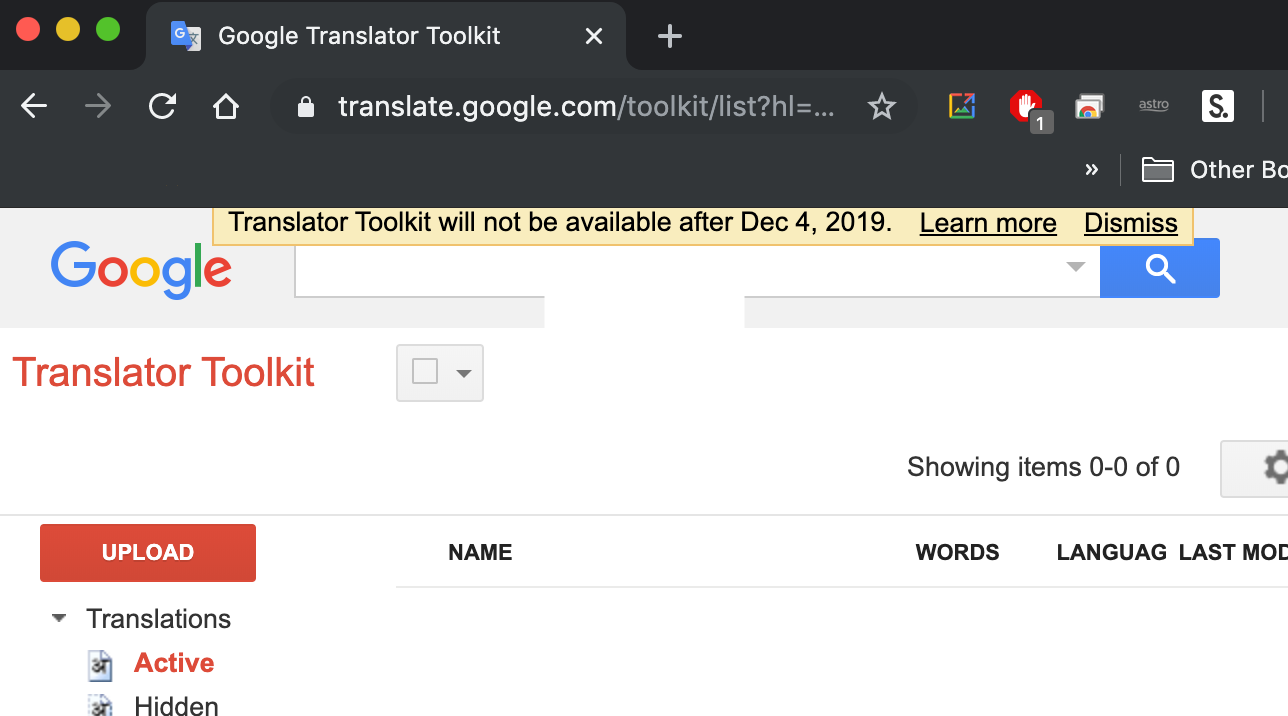Select the Google Translator Toolkit tab
The width and height of the screenshot is (1288, 716).
[x=386, y=36]
